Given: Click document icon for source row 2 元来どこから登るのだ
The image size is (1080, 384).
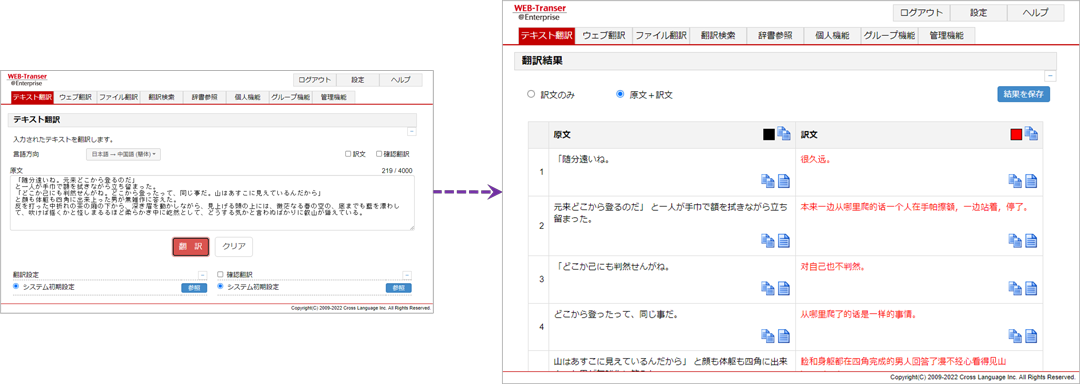Looking at the screenshot, I should (x=784, y=241).
